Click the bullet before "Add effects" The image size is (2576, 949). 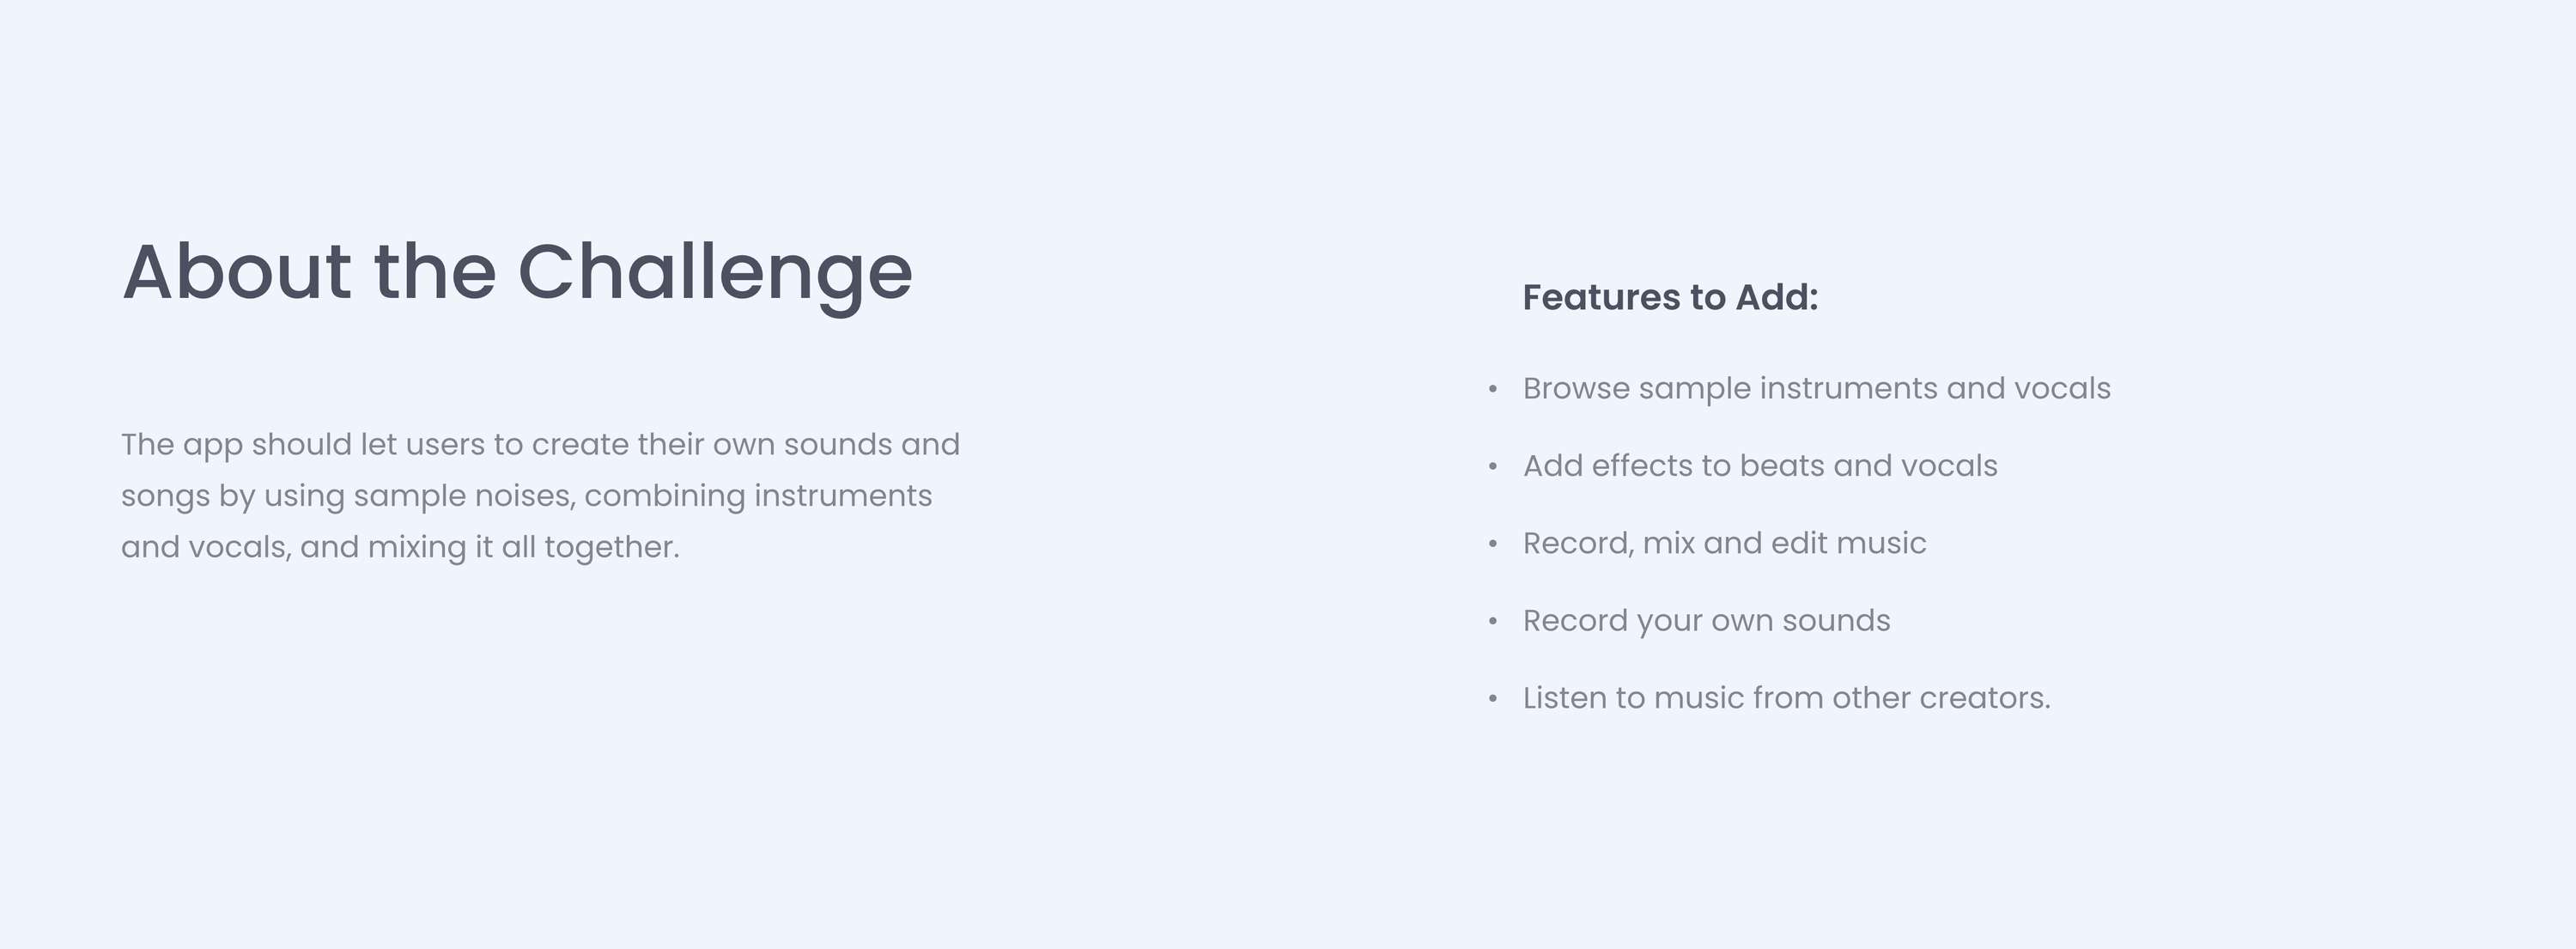pos(1493,466)
